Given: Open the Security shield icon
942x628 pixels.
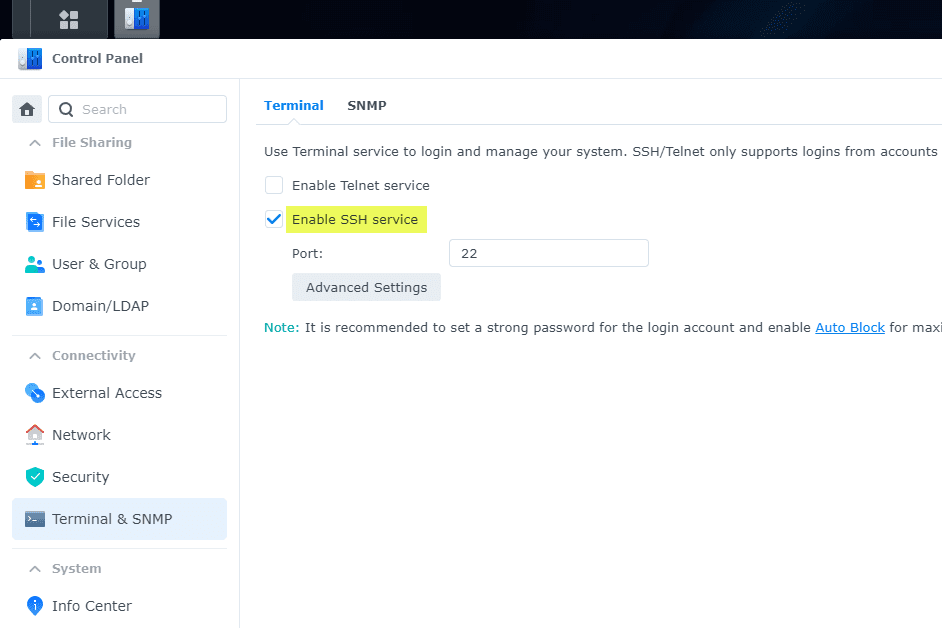Looking at the screenshot, I should pos(35,477).
